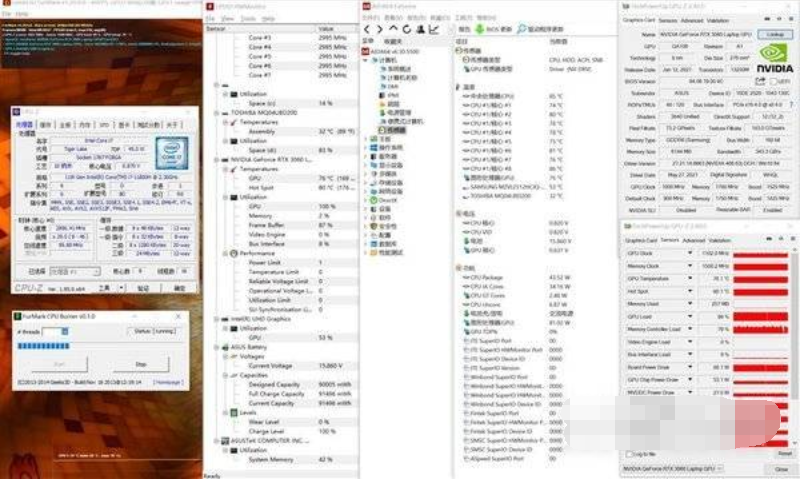Open CPU-Z tools dropdown arrow
Screen dimensions: 804x481
(121, 288)
